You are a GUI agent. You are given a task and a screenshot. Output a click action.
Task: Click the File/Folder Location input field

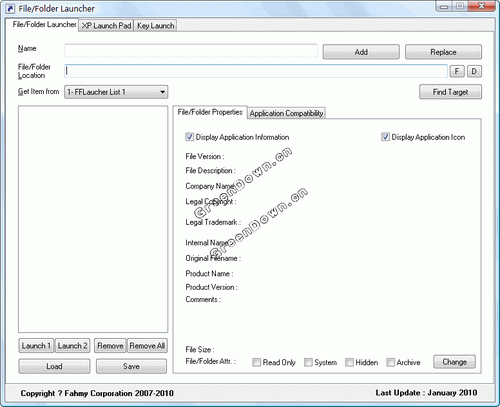256,71
